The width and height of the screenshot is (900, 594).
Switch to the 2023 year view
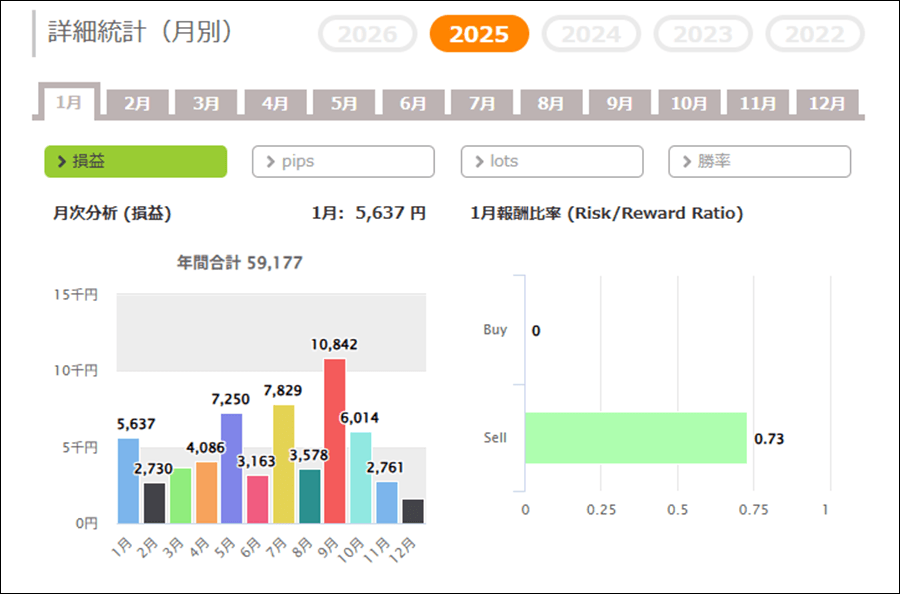pyautogui.click(x=703, y=34)
